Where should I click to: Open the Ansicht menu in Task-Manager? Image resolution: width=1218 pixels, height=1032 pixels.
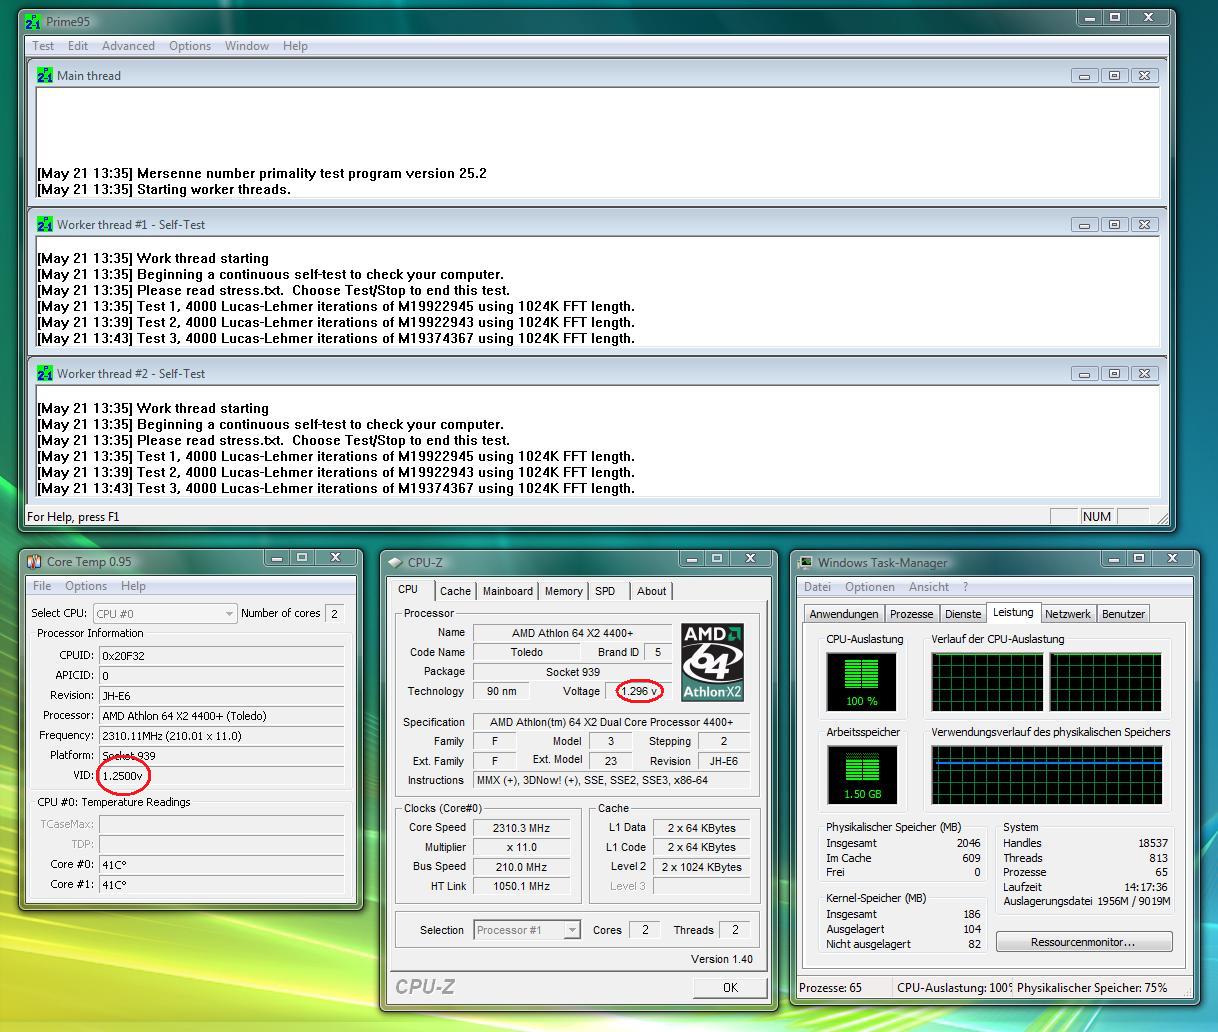(x=929, y=587)
